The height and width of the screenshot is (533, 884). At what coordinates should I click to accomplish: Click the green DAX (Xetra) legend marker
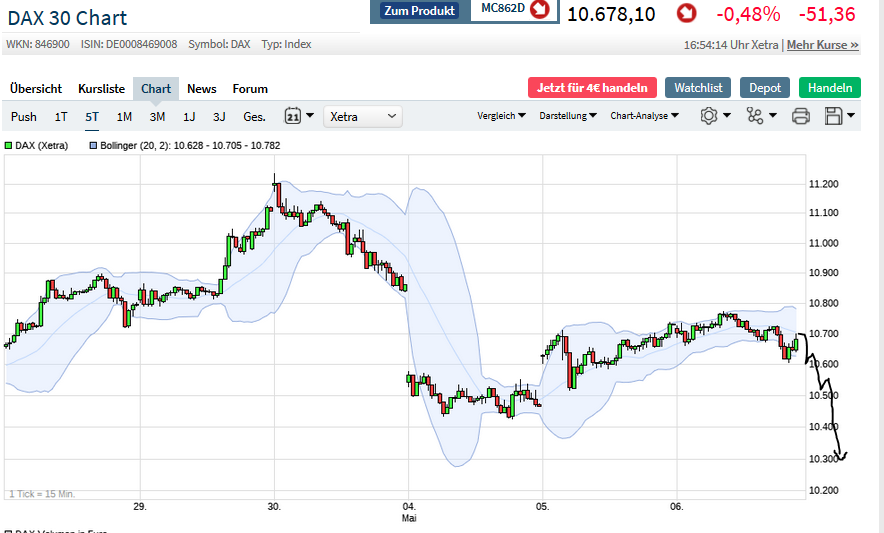coord(10,146)
